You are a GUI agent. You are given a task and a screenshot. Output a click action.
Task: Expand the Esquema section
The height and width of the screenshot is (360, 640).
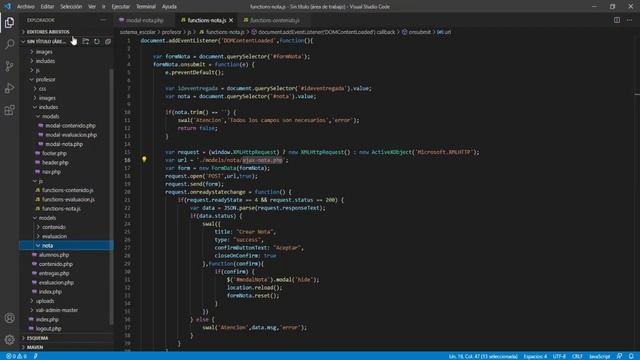click(38, 338)
